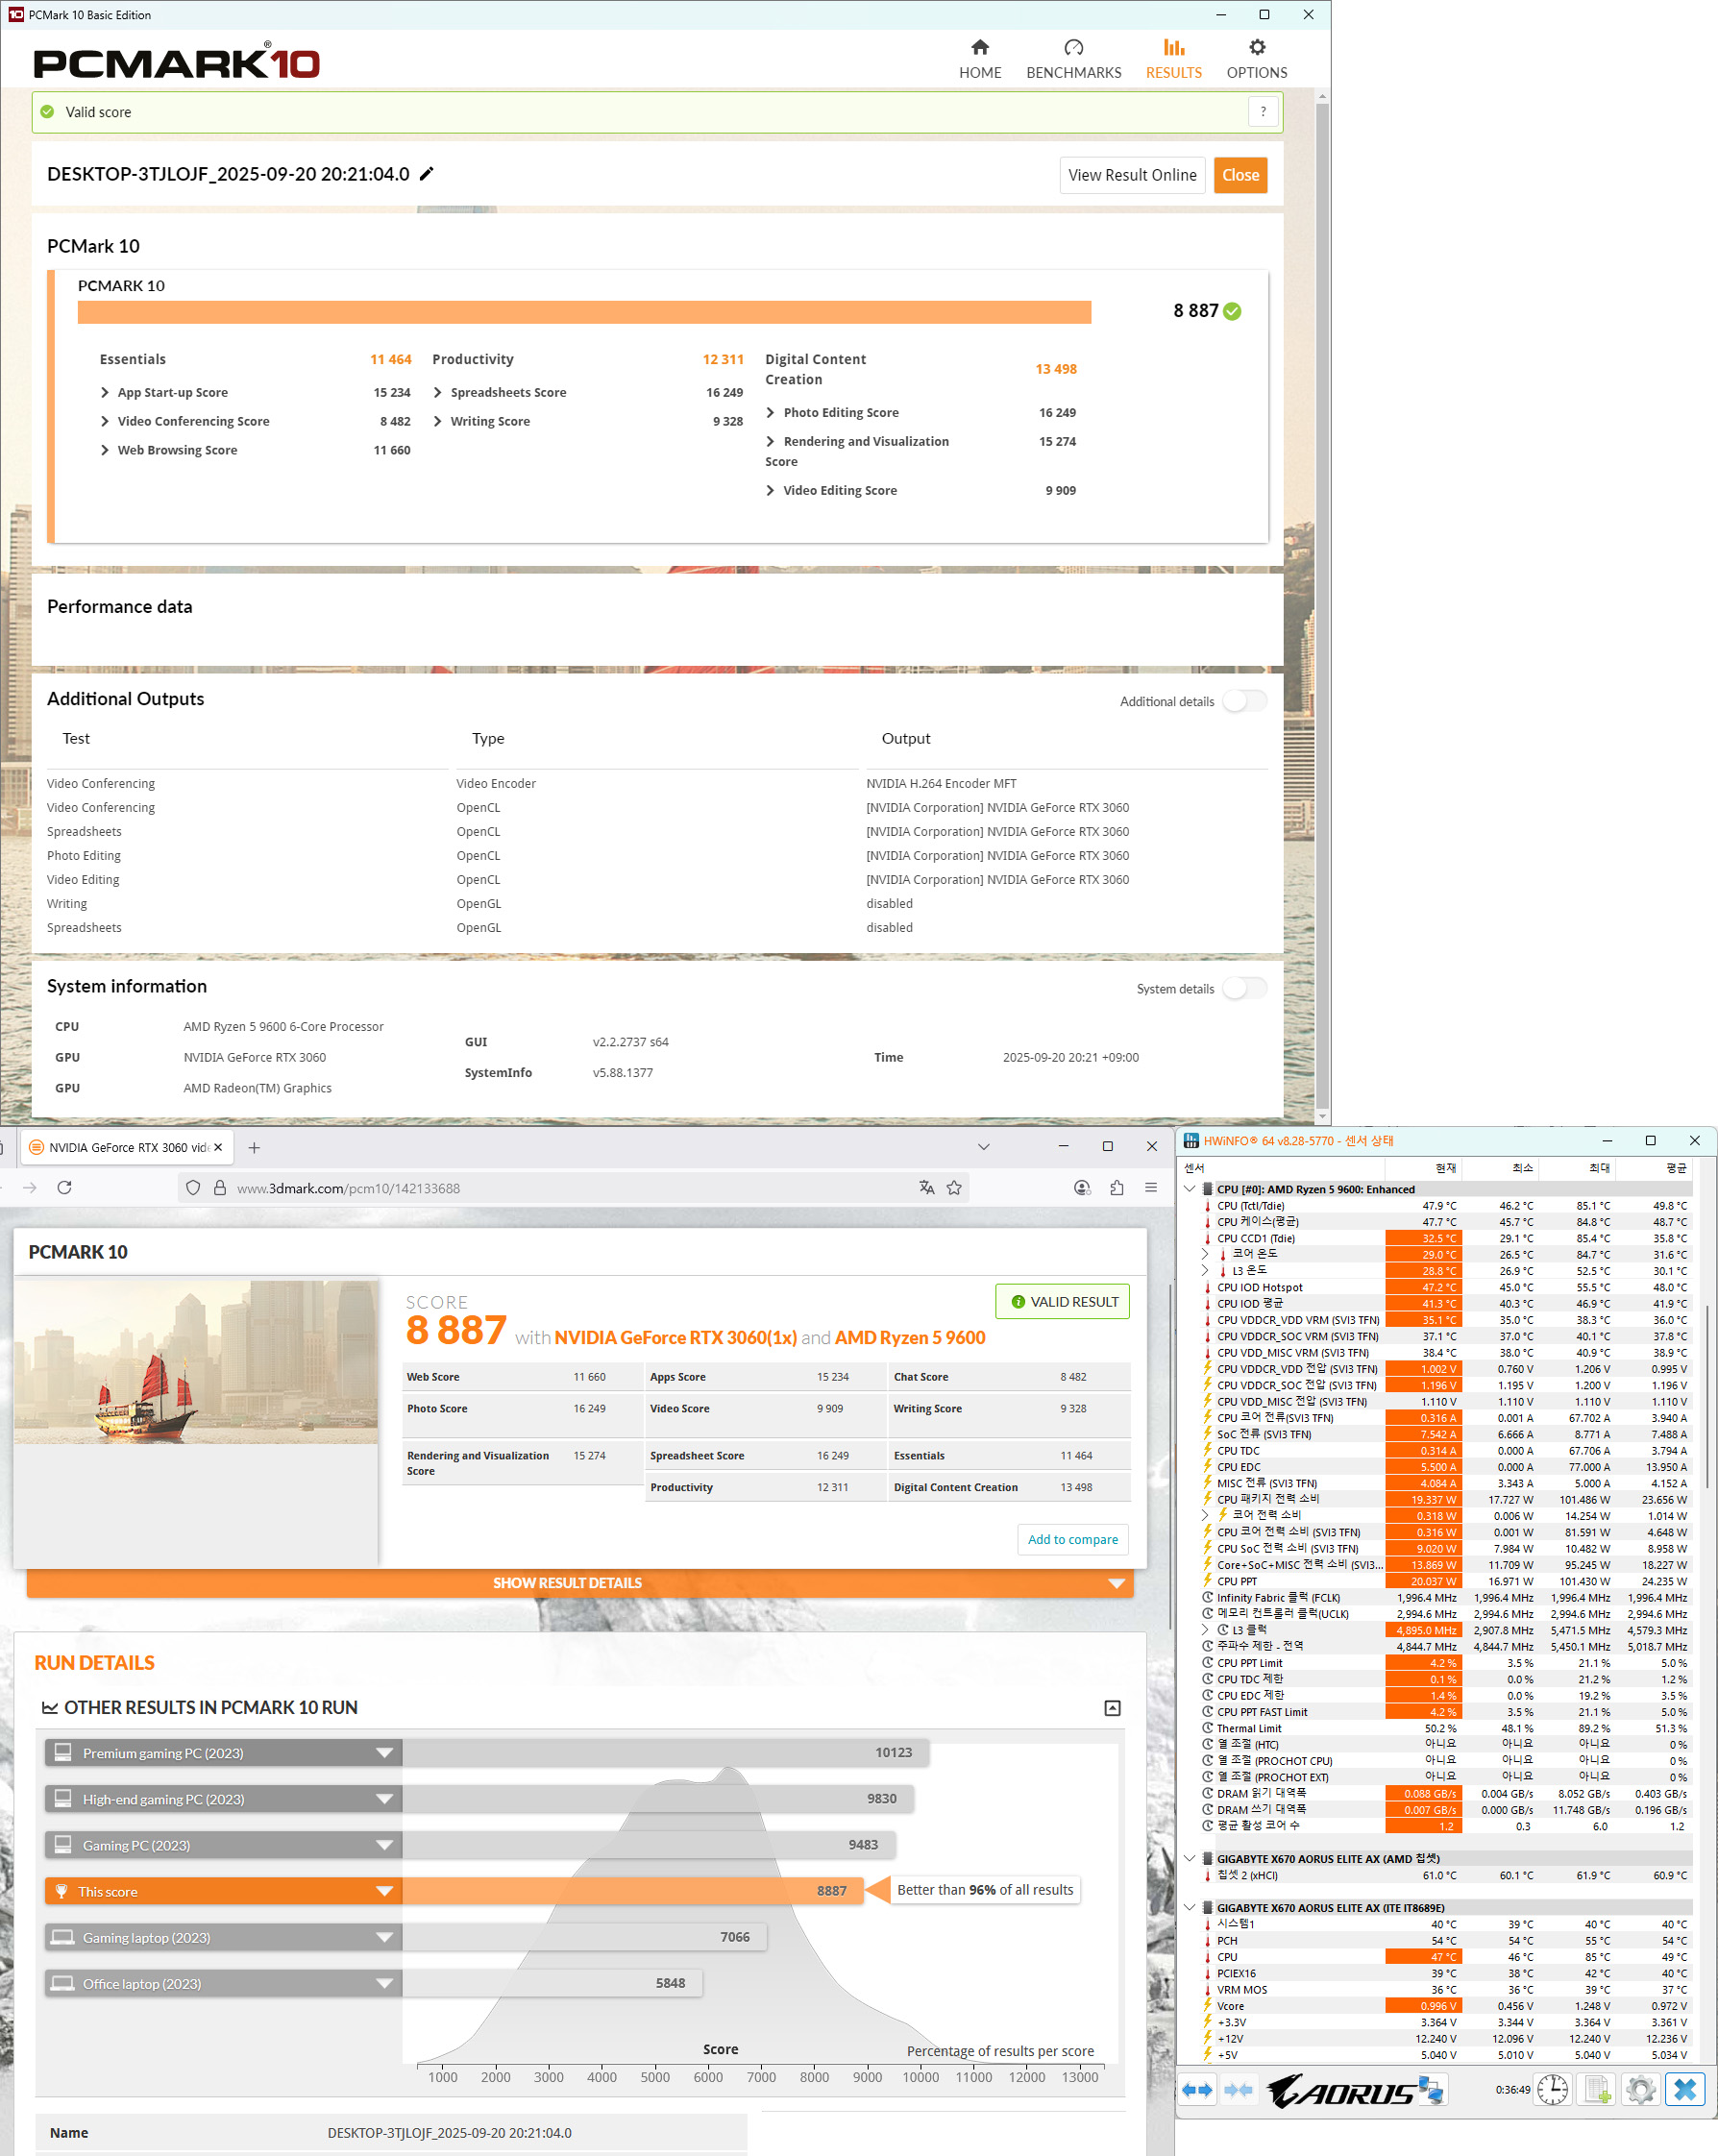Collapse Other Results panel square icon

1112,1707
